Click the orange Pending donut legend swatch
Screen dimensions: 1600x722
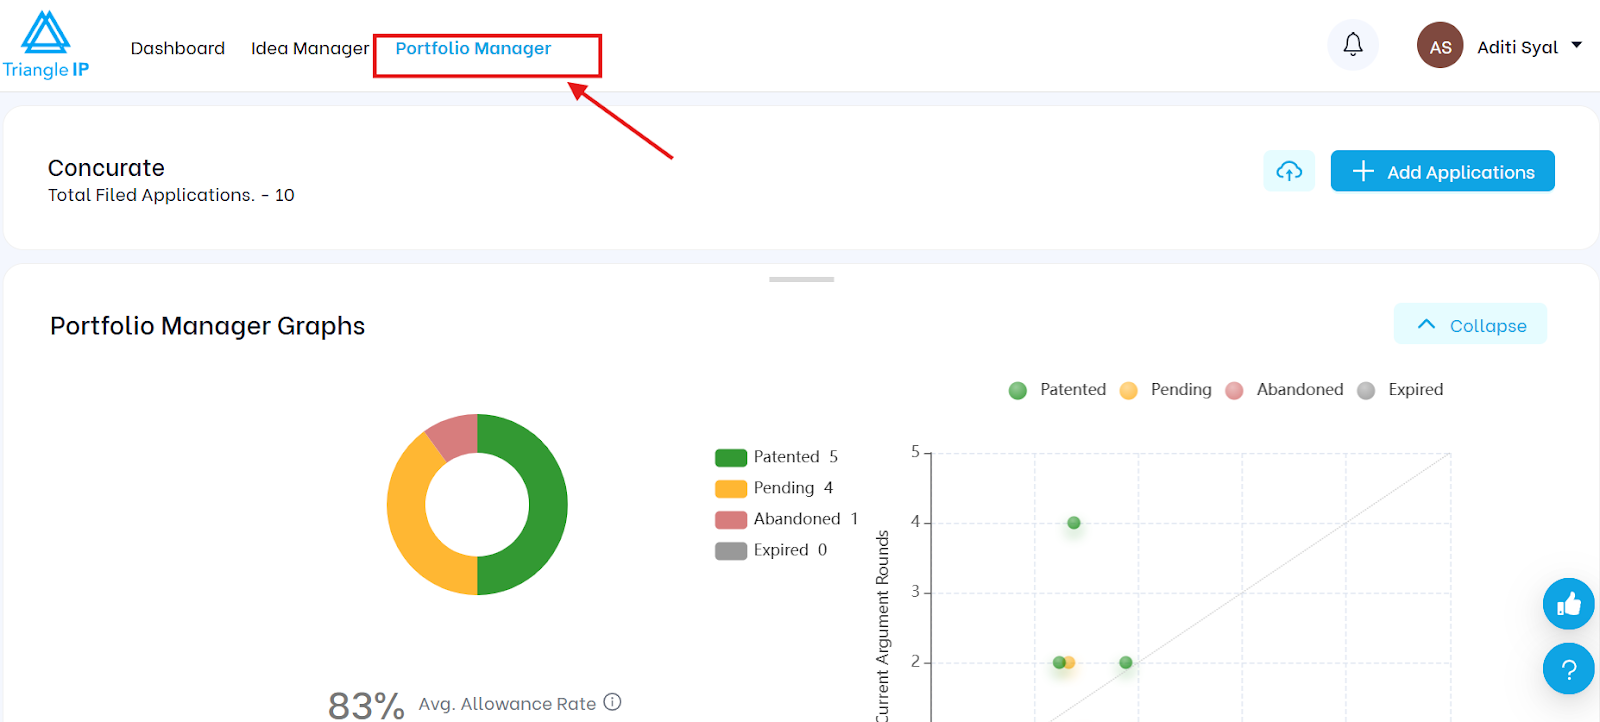[731, 489]
